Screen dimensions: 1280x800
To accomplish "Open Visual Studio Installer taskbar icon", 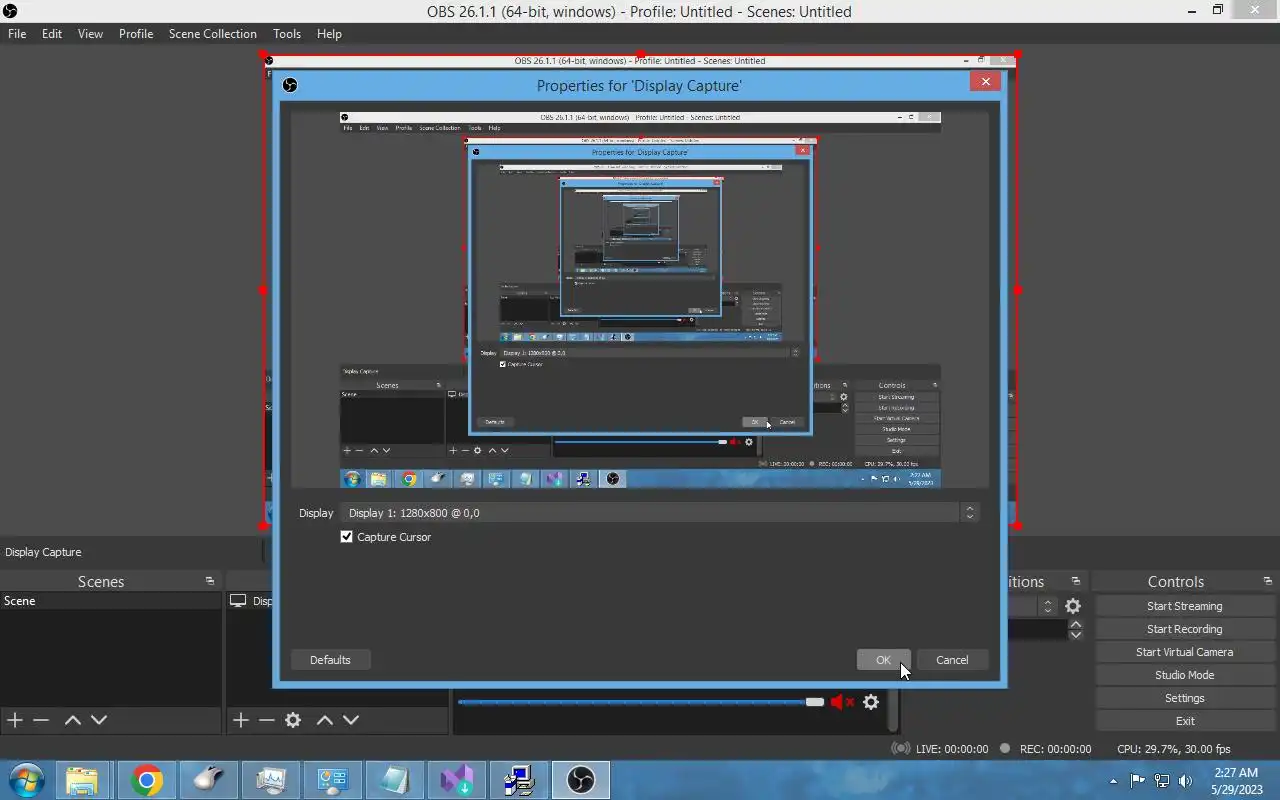I will pos(456,780).
